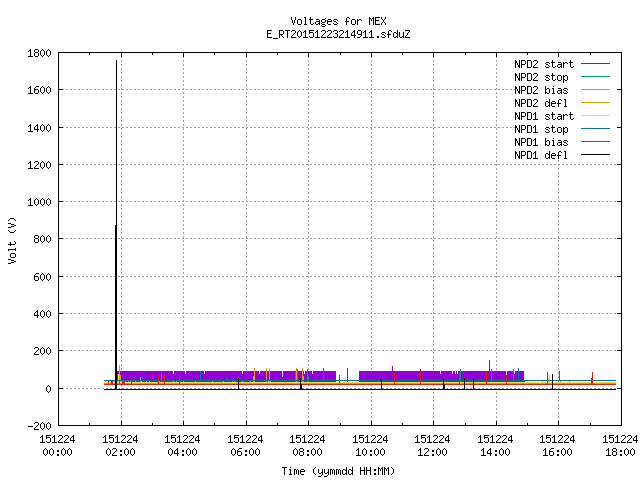The image size is (640, 480).
Task: Click the 151224 00:00 time tick label
Action: click(x=58, y=446)
